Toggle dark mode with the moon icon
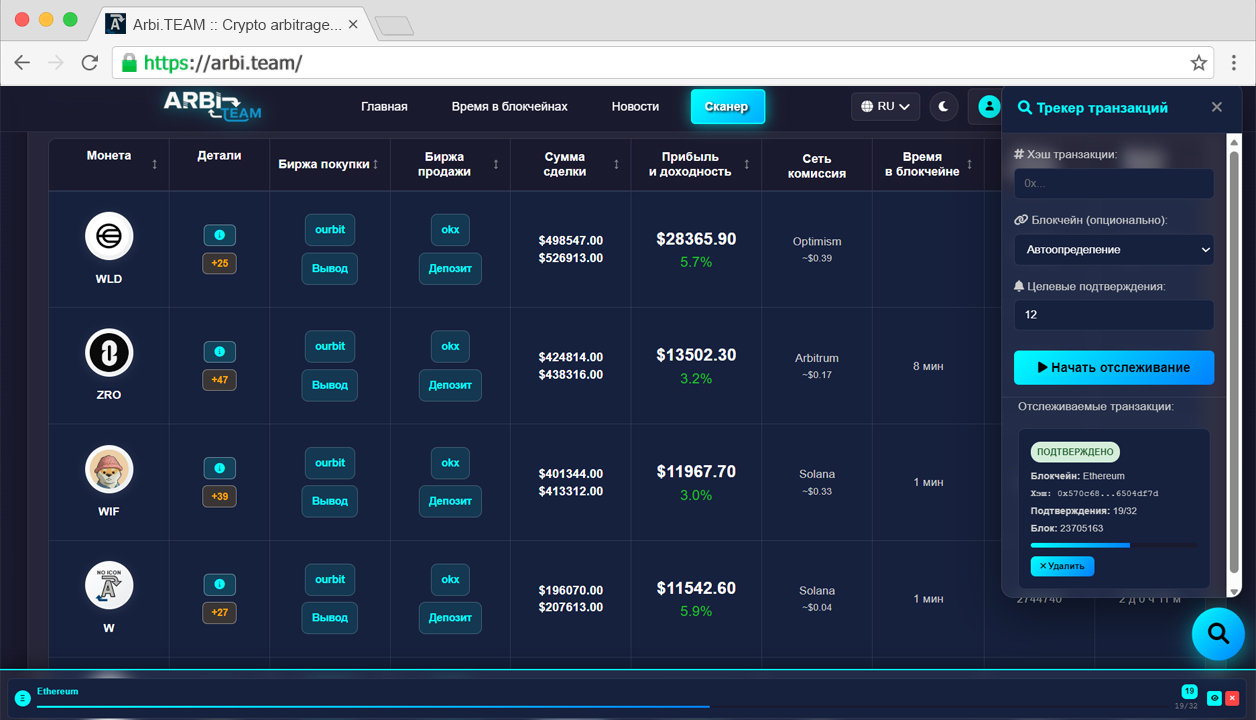Viewport: 1256px width, 720px height. pyautogui.click(x=943, y=106)
